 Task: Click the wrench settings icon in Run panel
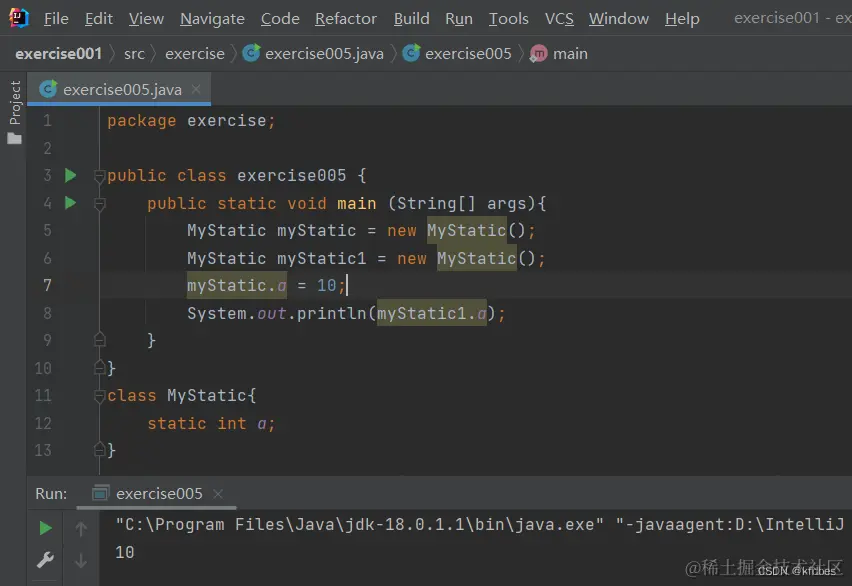[45, 559]
